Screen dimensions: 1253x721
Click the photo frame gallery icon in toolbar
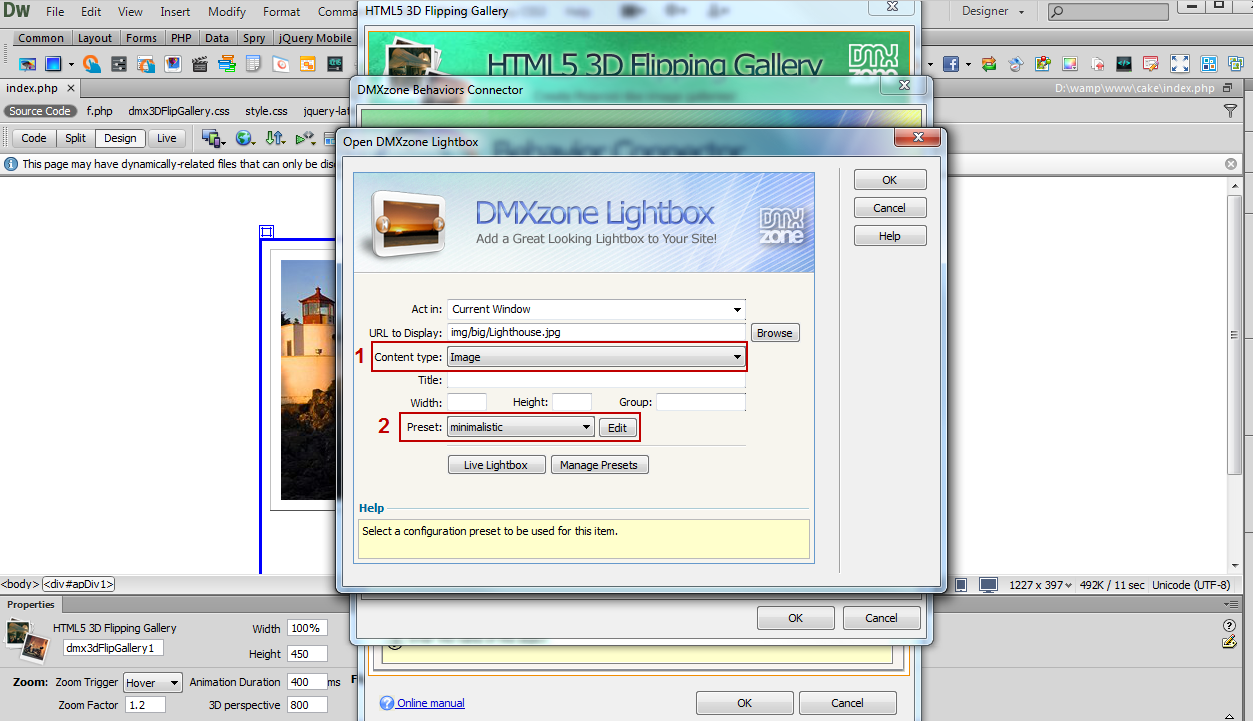click(x=173, y=63)
